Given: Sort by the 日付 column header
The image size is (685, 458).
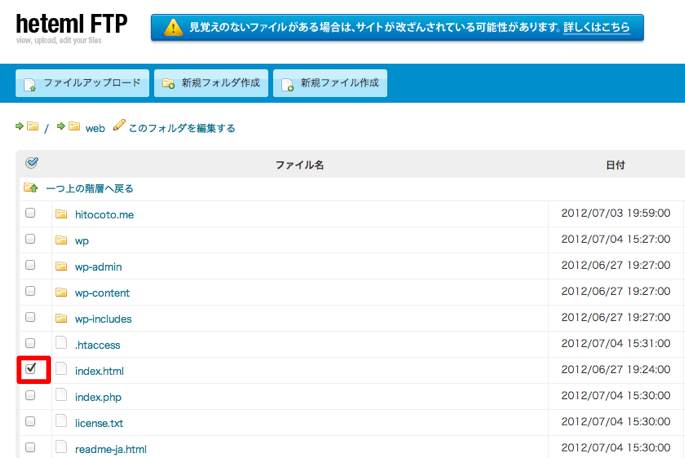Looking at the screenshot, I should (x=615, y=164).
